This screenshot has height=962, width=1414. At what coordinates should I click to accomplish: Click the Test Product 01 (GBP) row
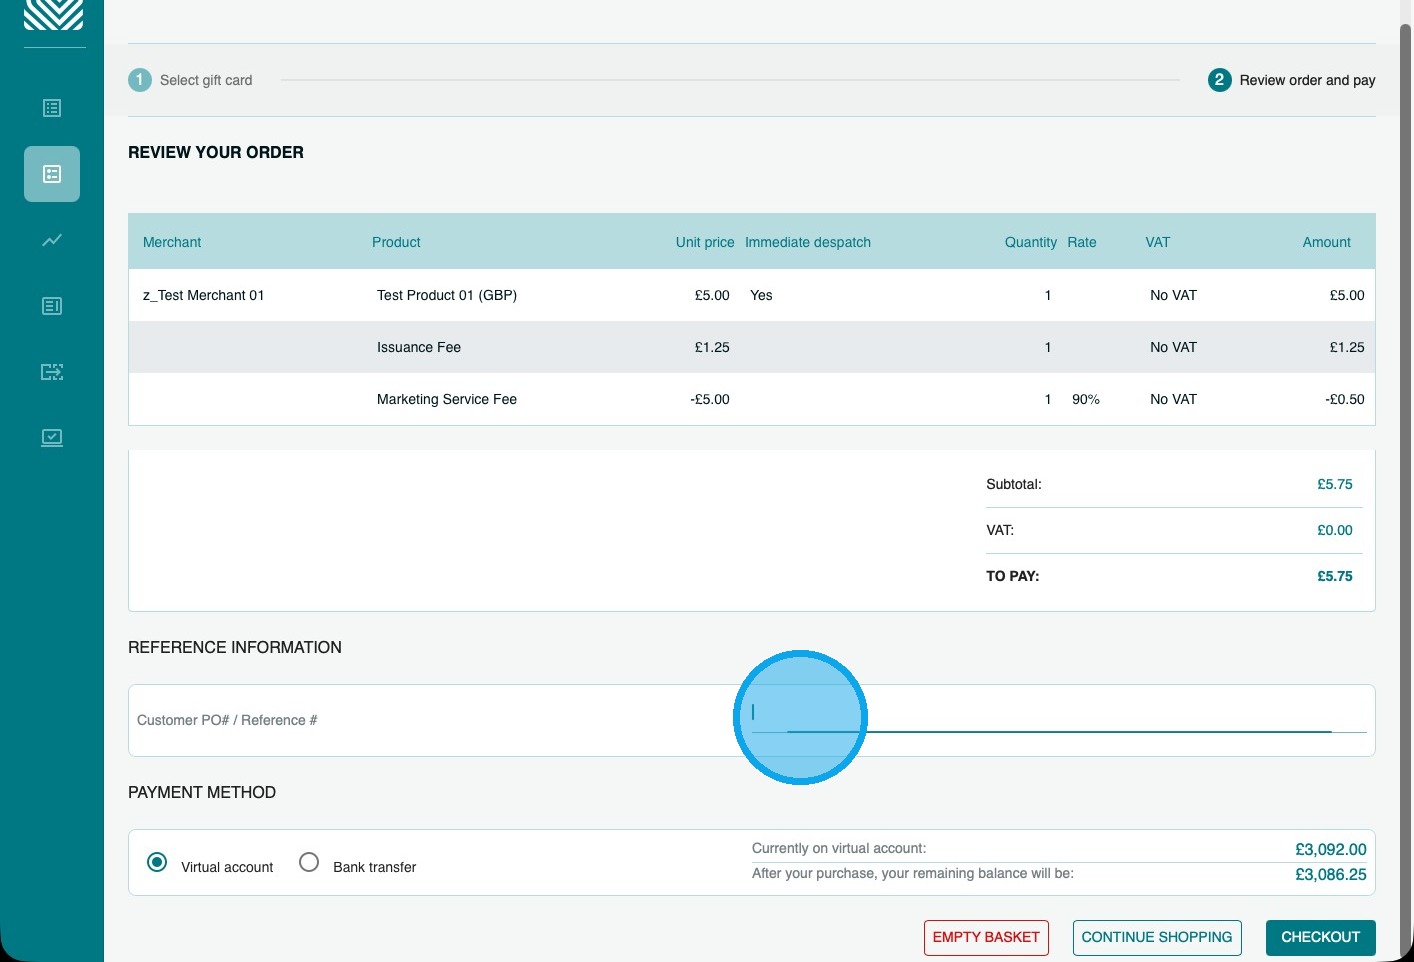[x=752, y=295]
